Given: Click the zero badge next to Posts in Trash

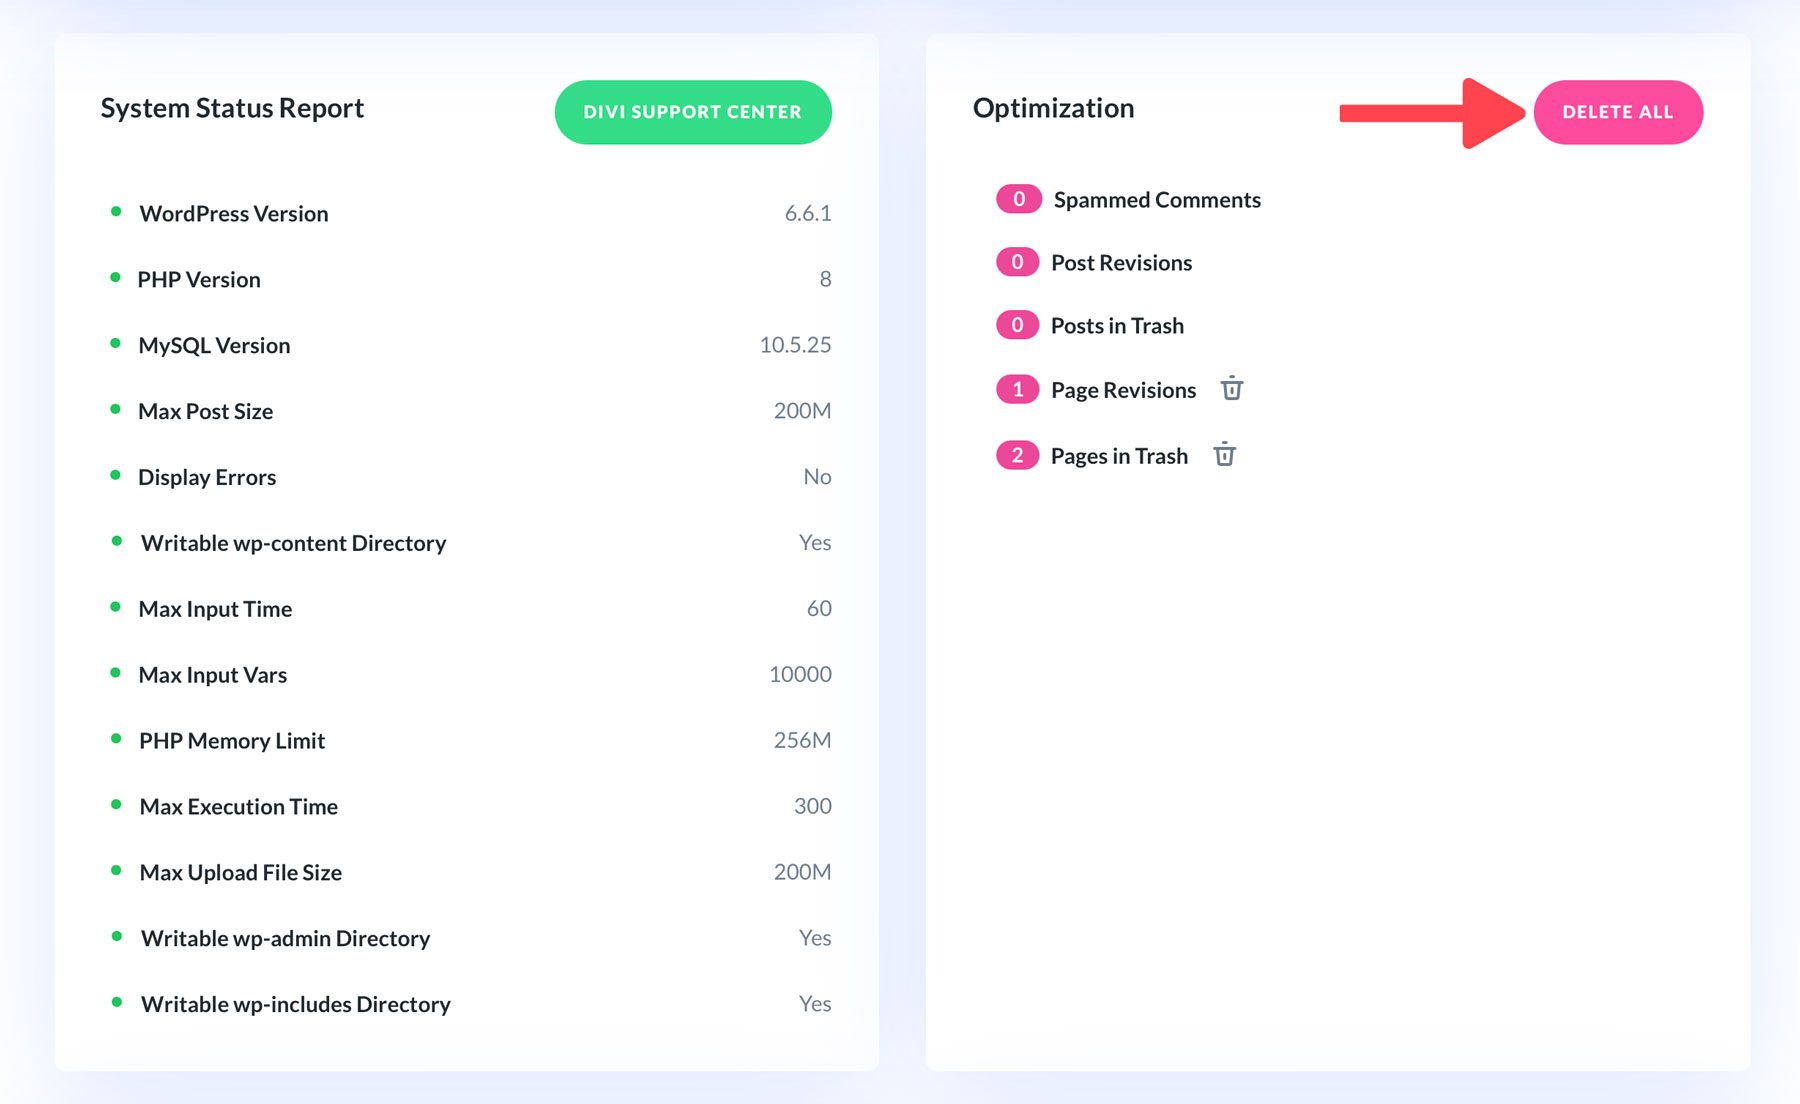Looking at the screenshot, I should [1016, 325].
